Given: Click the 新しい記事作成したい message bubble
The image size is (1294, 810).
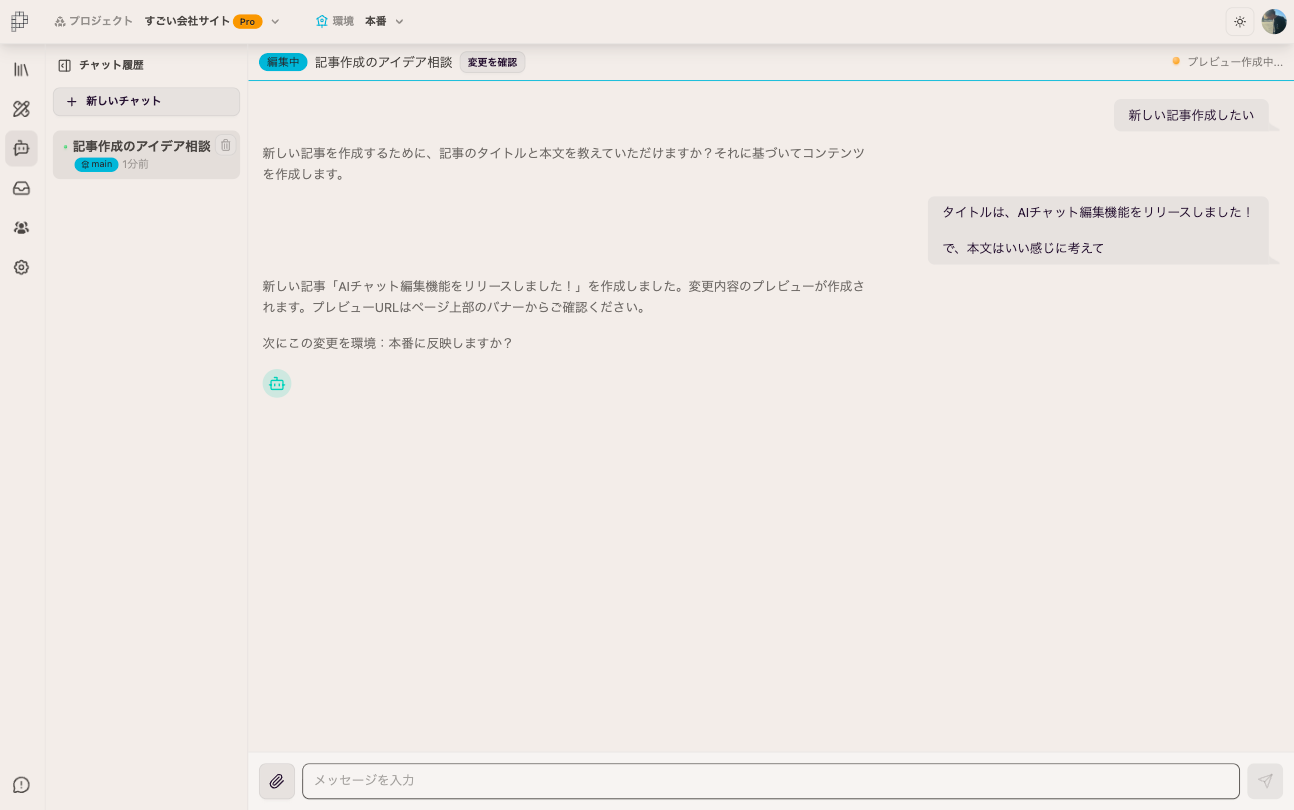Looking at the screenshot, I should click(x=1191, y=115).
